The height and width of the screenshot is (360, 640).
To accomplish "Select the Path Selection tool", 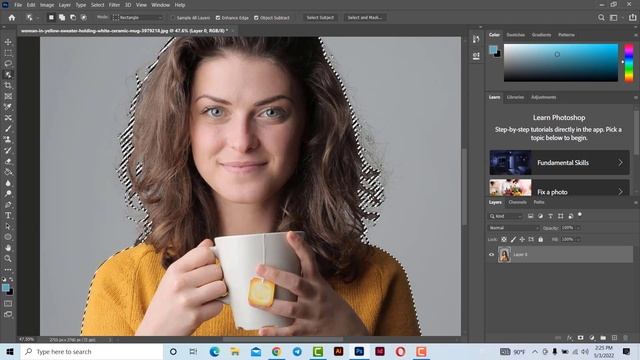I will [8, 226].
